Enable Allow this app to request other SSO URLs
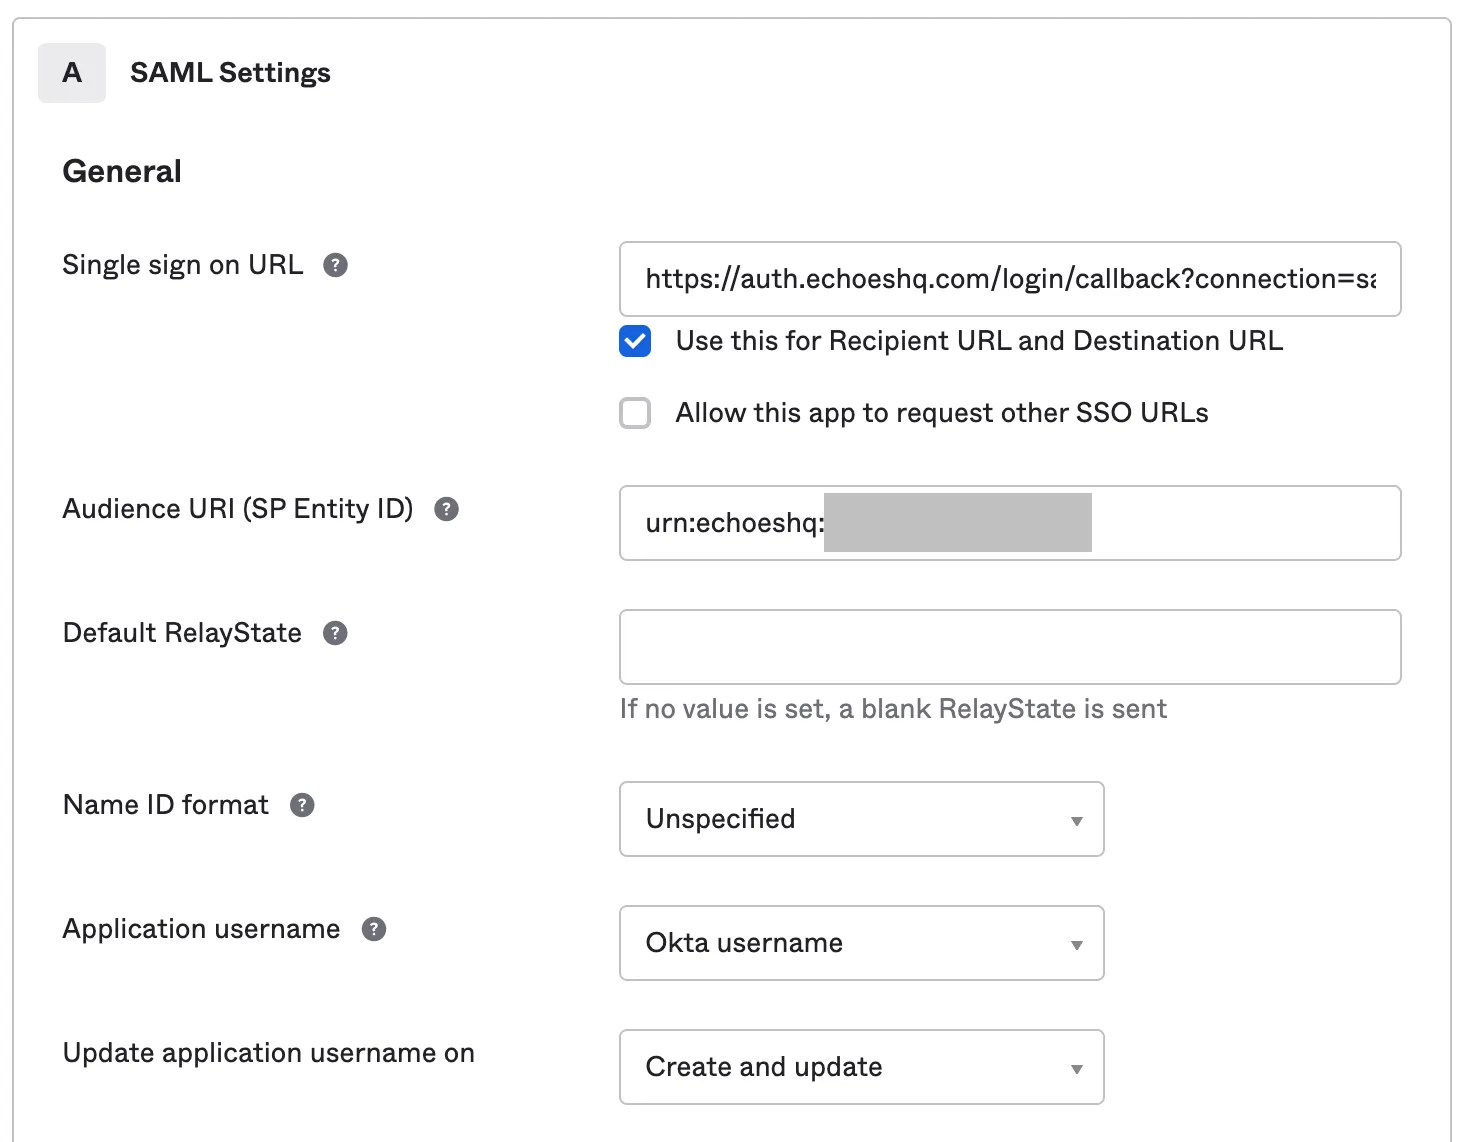This screenshot has width=1466, height=1142. click(x=635, y=413)
